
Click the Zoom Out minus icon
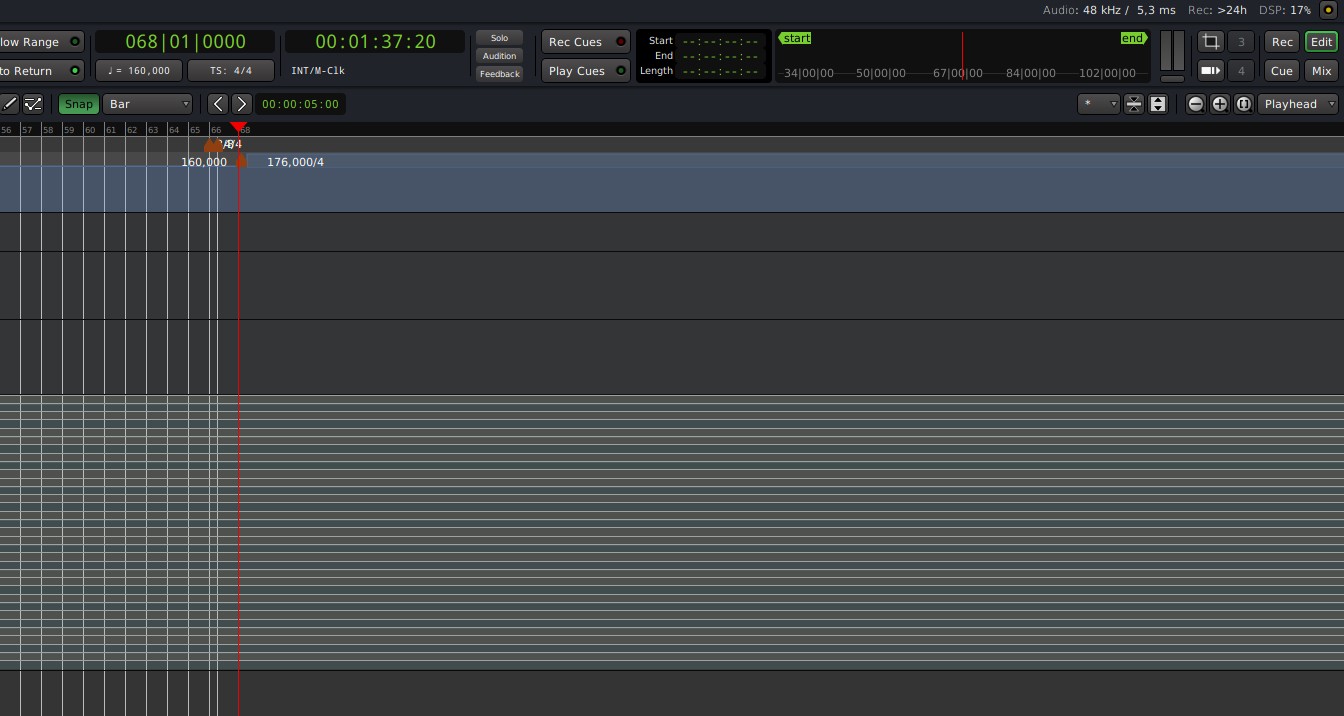[x=1196, y=104]
